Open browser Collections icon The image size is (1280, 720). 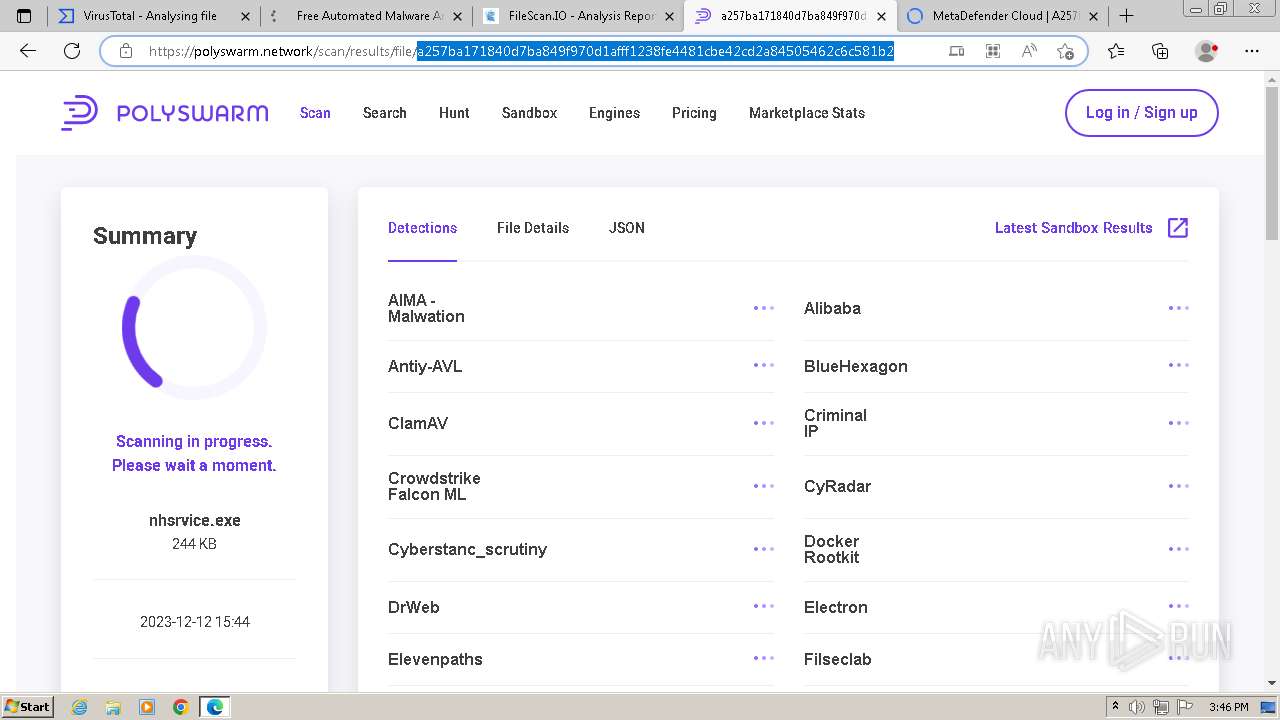1160,51
